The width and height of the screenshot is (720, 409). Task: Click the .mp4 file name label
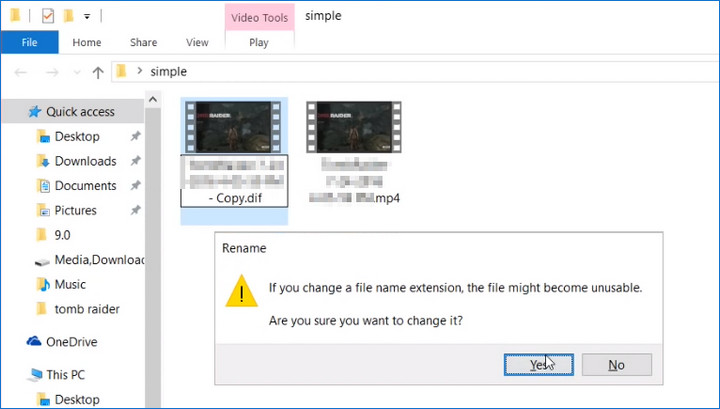click(x=354, y=181)
